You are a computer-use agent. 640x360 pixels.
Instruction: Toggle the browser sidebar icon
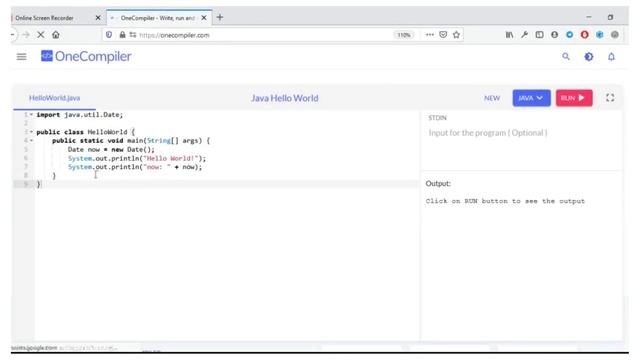(x=540, y=35)
